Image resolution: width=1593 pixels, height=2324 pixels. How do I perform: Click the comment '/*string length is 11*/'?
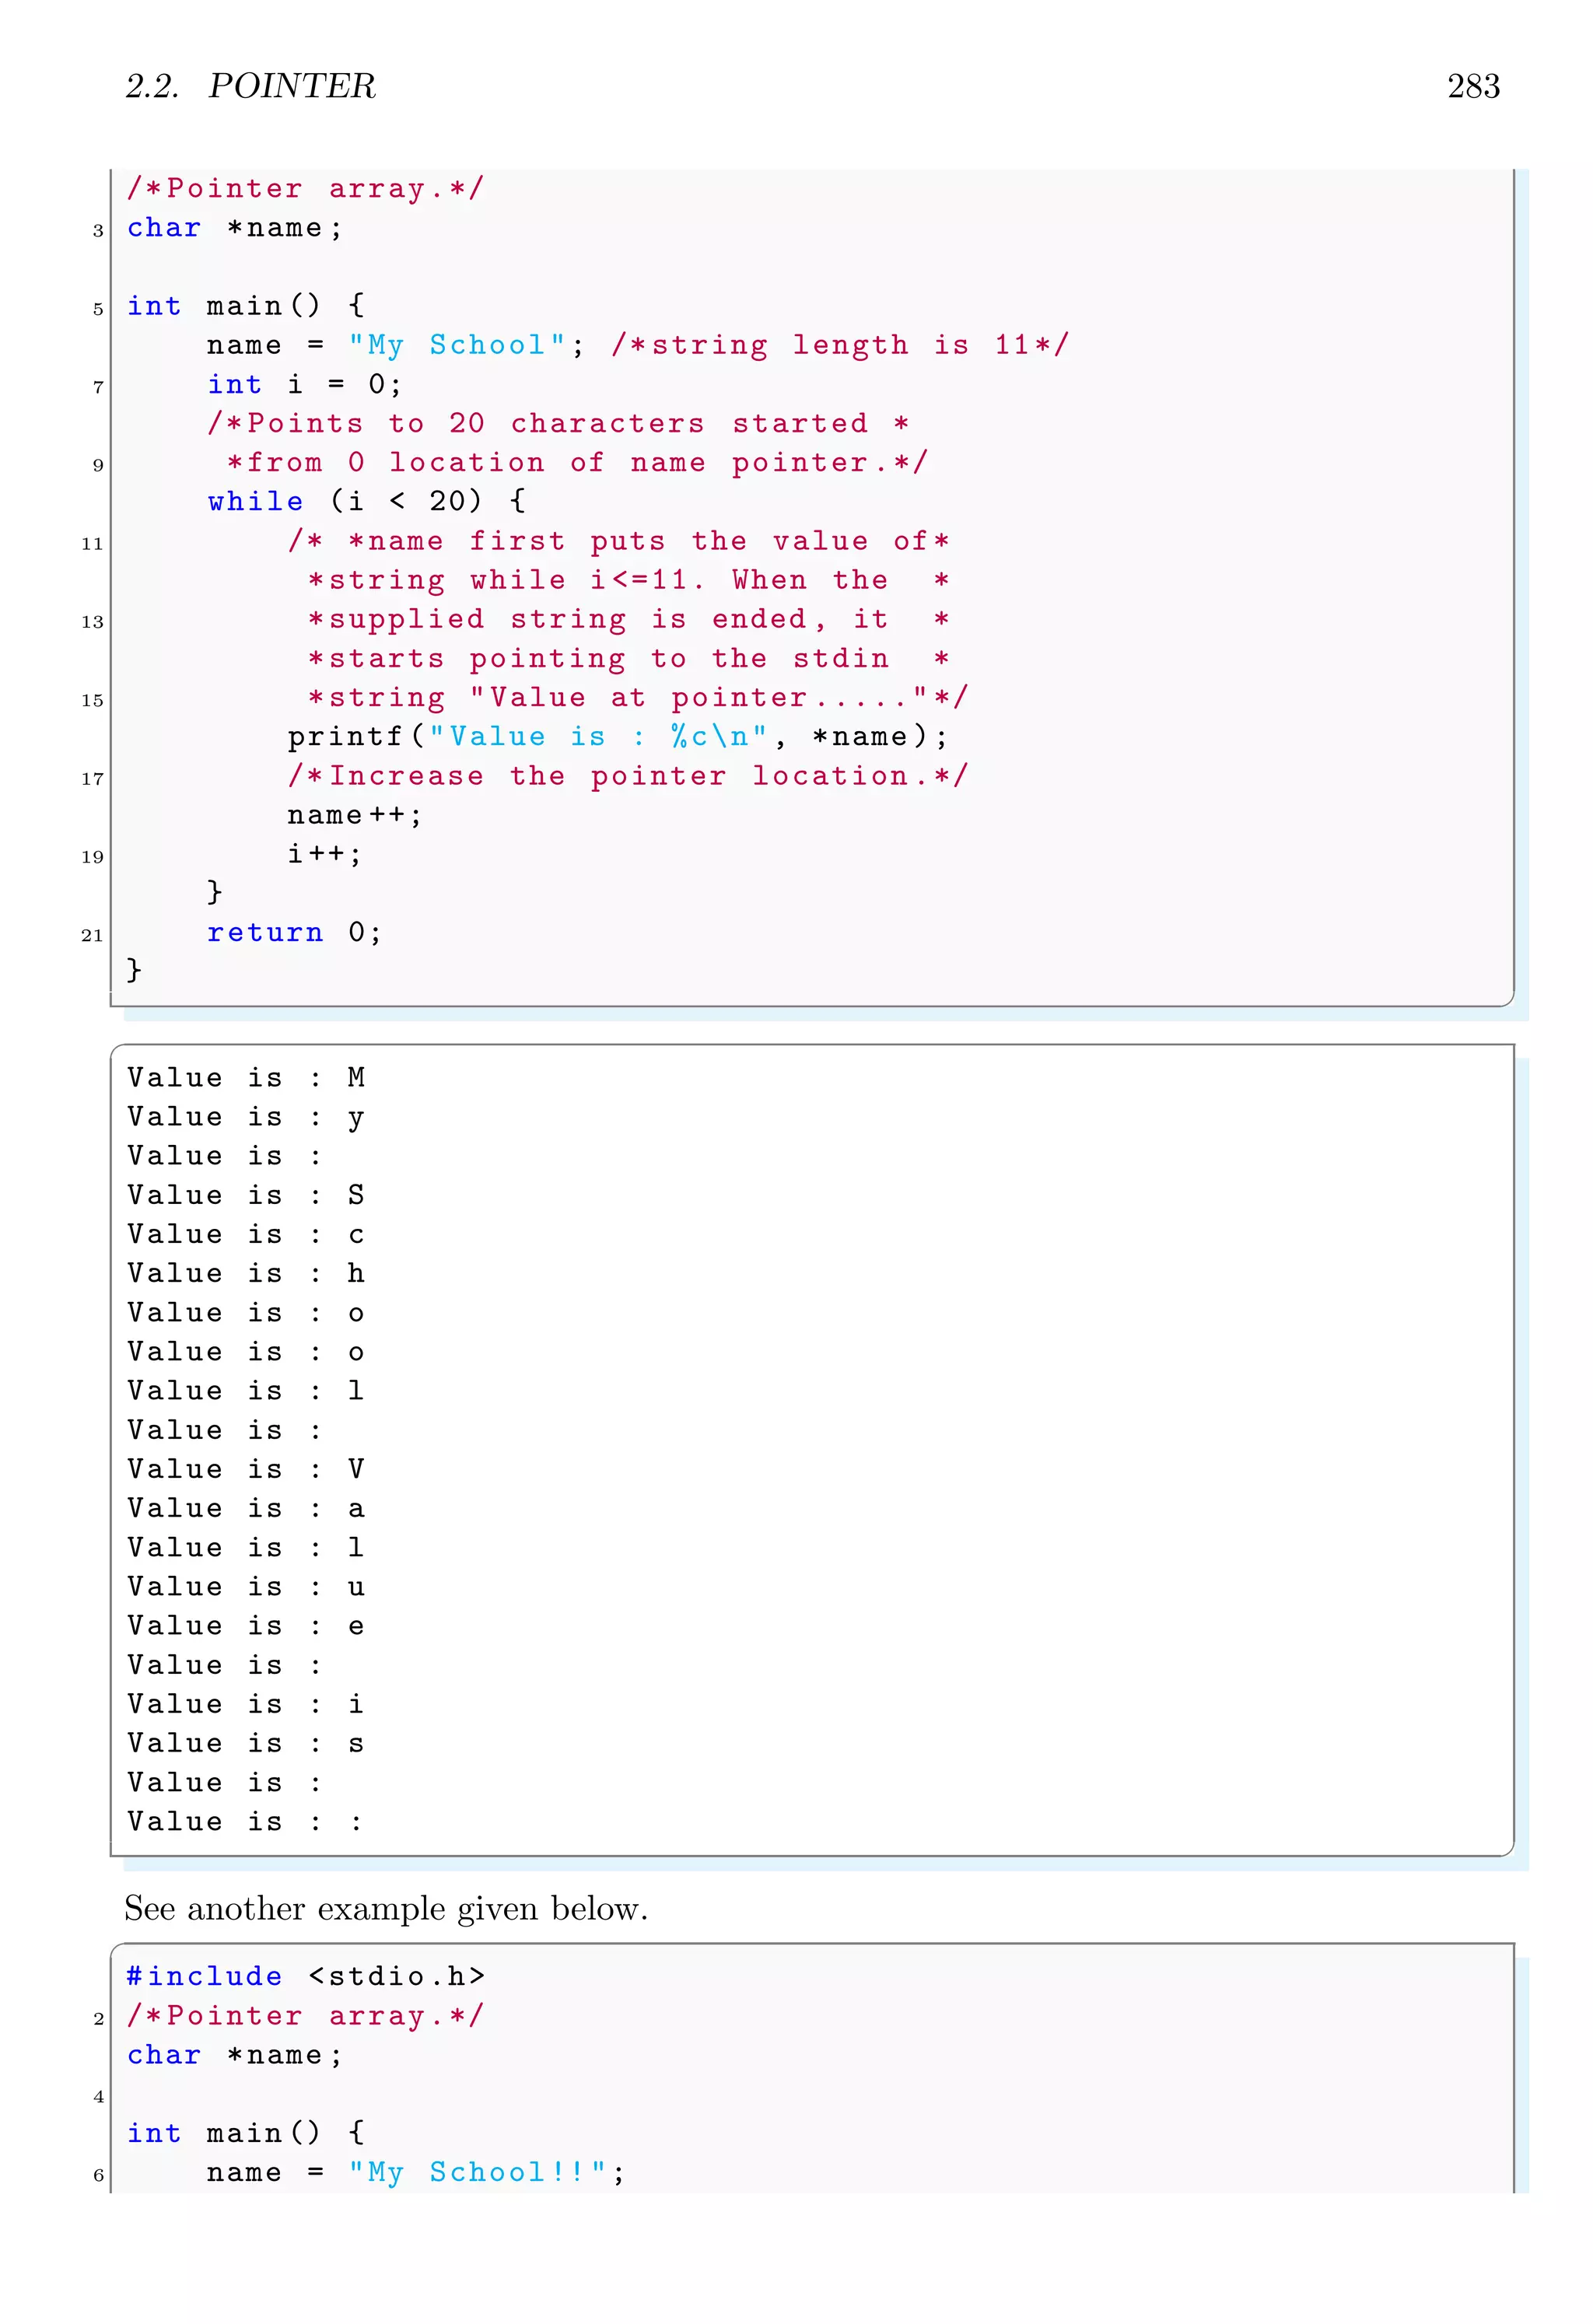point(840,345)
